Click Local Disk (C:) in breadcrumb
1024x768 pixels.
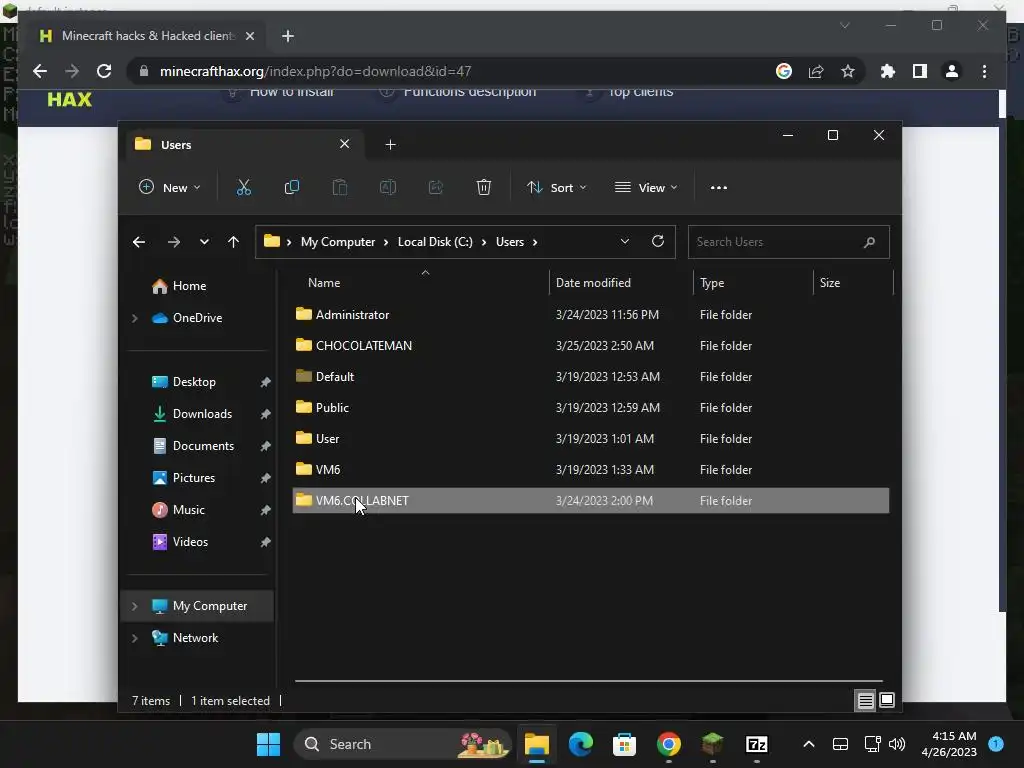(x=435, y=242)
